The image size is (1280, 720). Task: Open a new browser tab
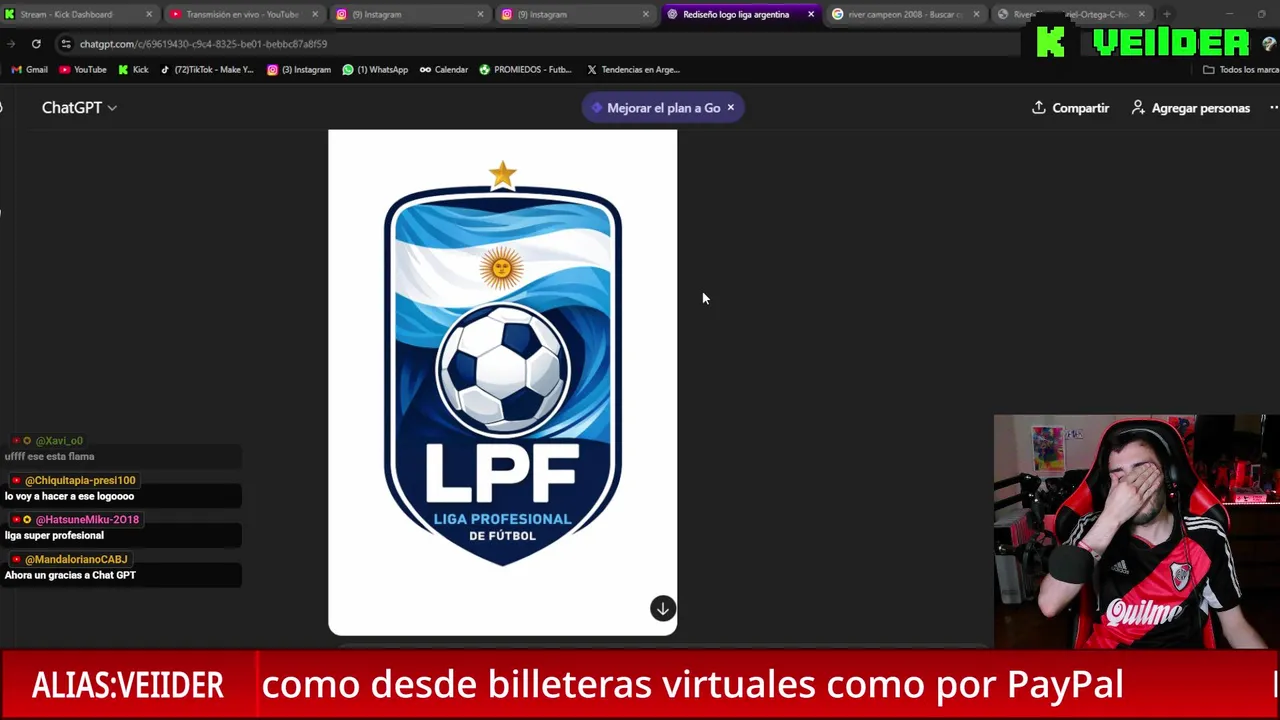(x=1167, y=14)
